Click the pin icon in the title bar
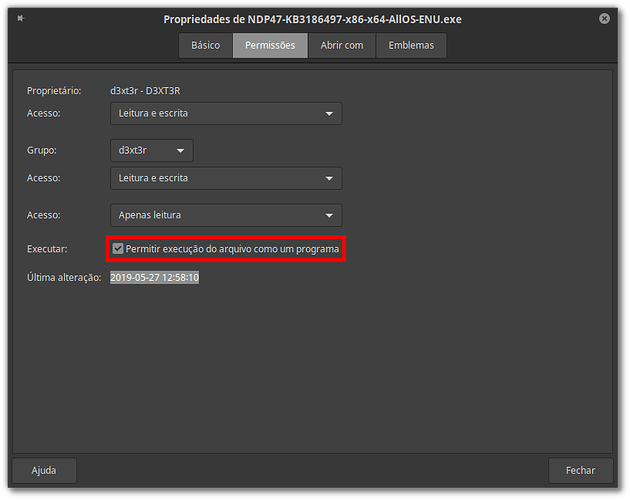The height and width of the screenshot is (500, 630). (x=19, y=19)
